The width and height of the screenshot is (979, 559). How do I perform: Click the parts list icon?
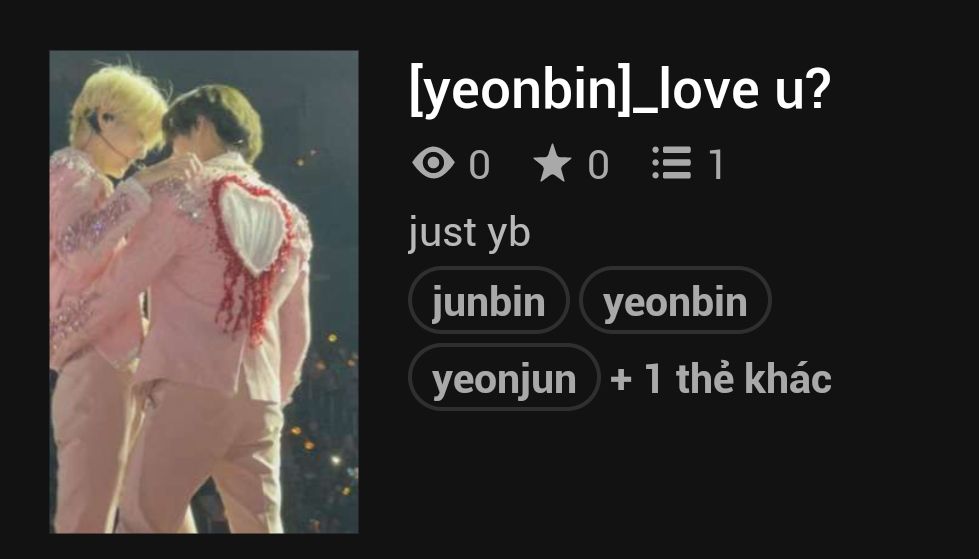(x=671, y=163)
